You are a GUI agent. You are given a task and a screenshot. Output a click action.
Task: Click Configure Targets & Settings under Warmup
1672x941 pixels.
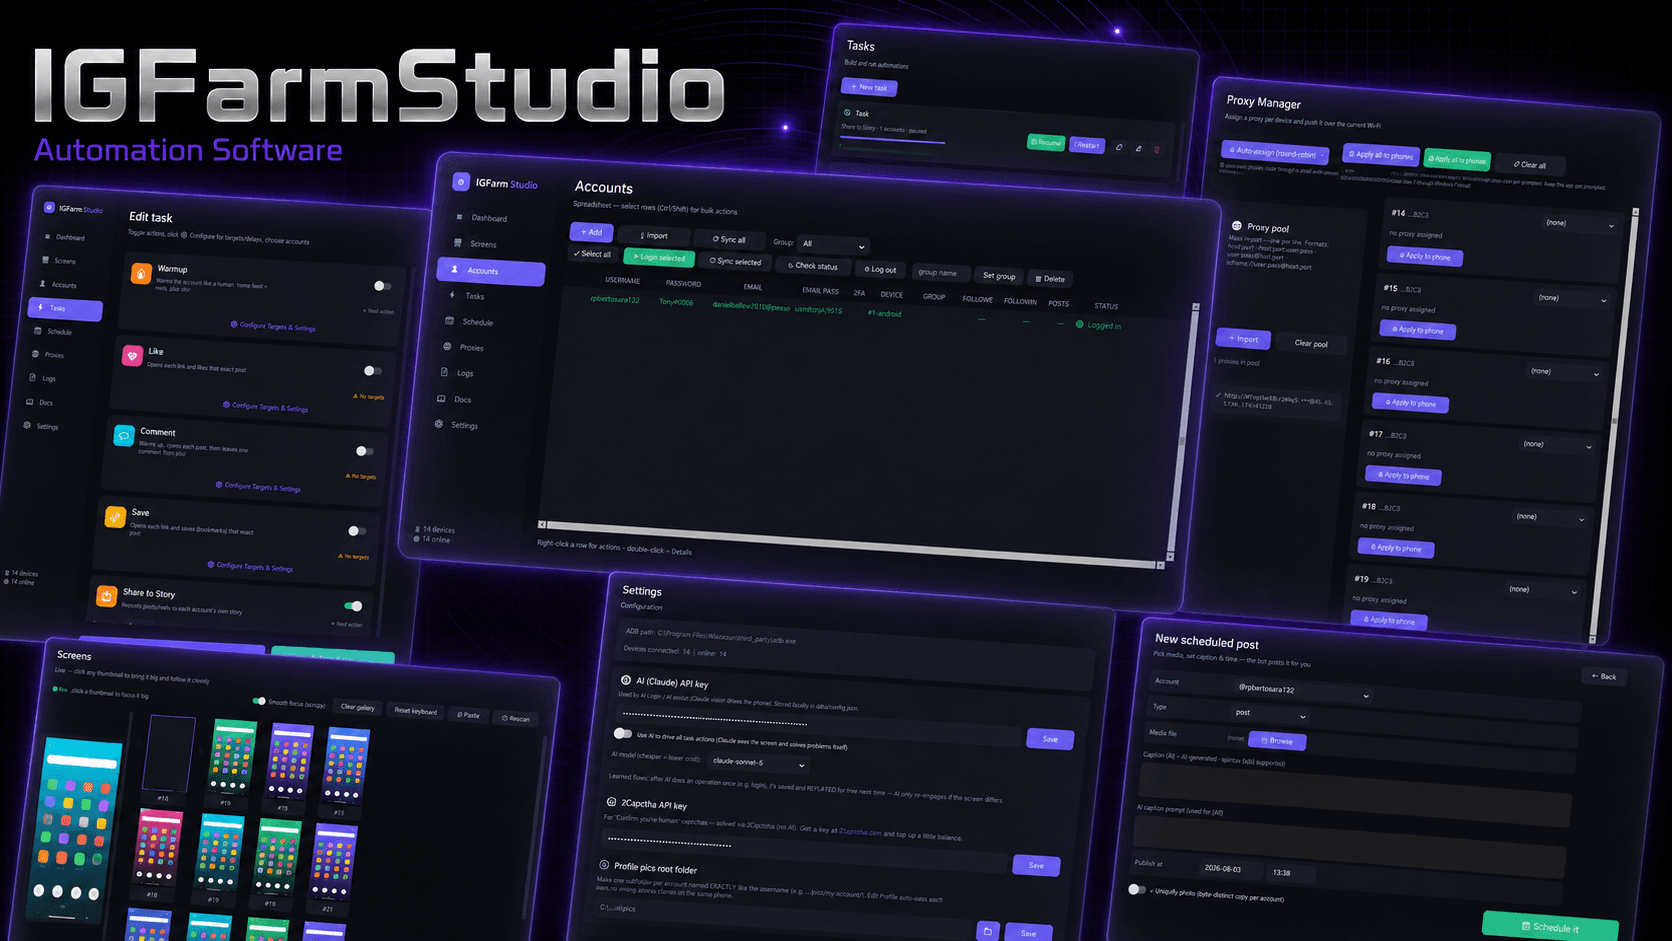(x=273, y=326)
